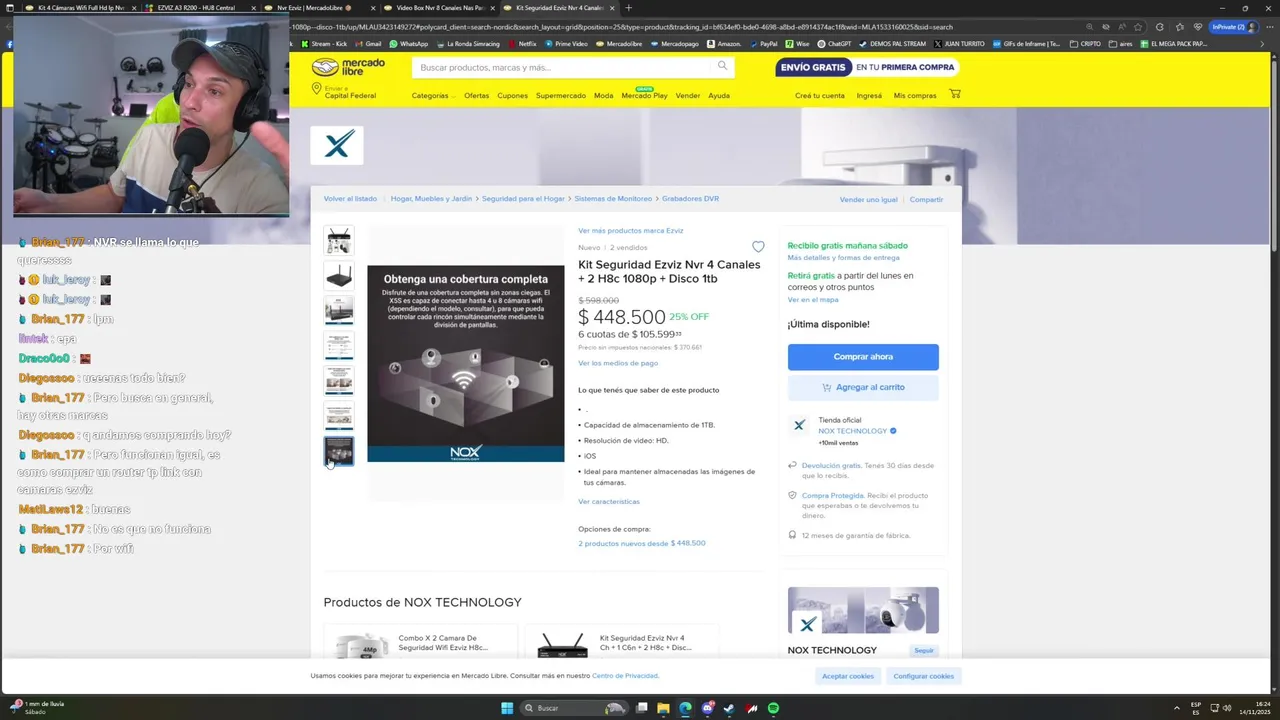Open Seguridad para el Hogar breadcrumb
The height and width of the screenshot is (720, 1280).
(523, 198)
